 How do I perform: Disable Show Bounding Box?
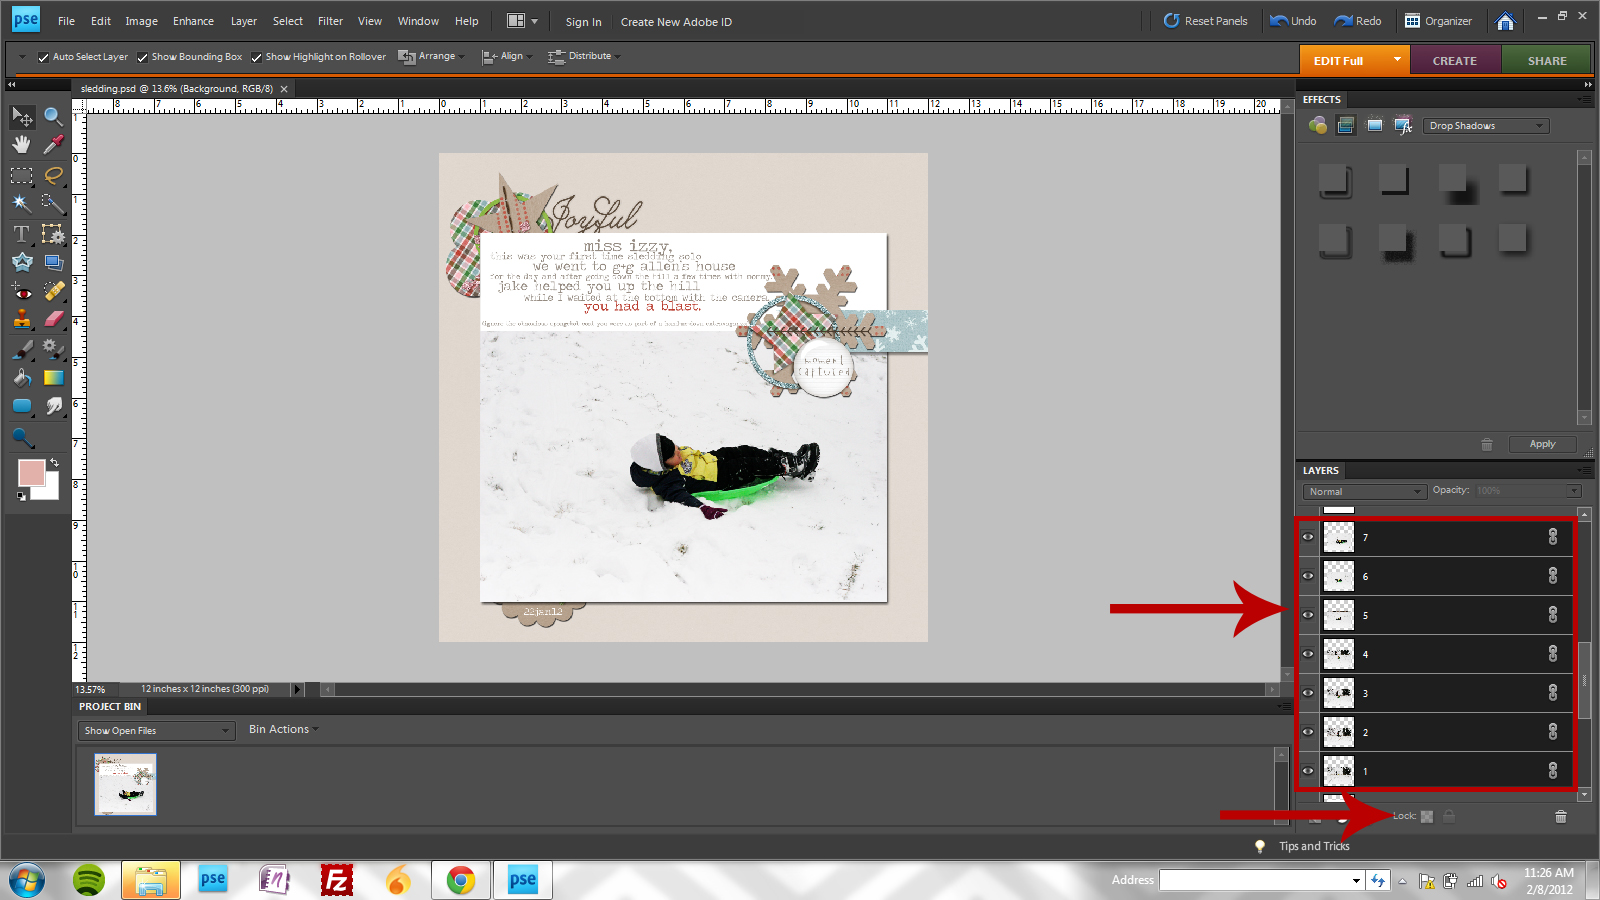142,56
